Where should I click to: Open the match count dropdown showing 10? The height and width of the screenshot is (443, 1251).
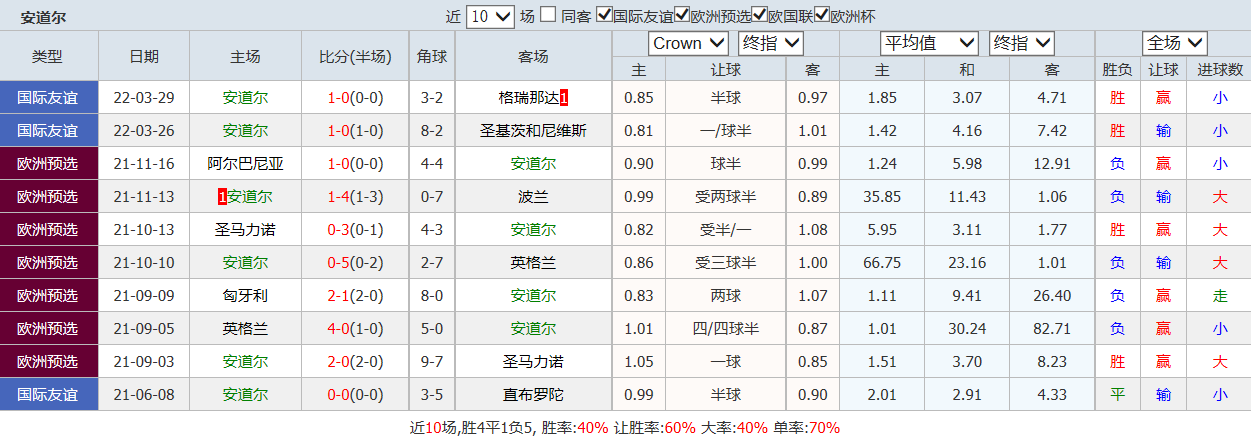tap(490, 16)
